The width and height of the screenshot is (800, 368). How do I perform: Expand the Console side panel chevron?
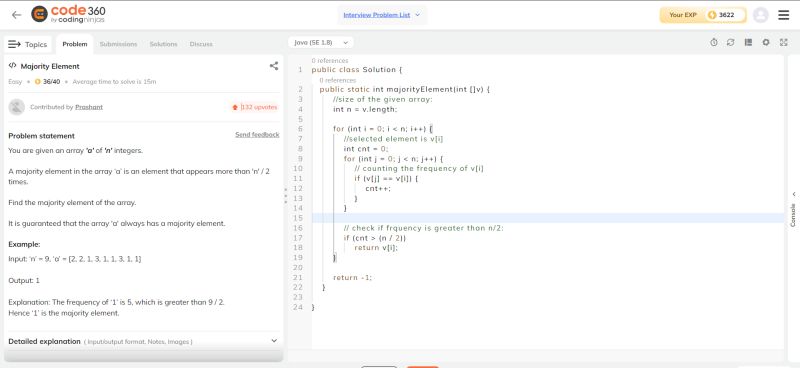pos(793,194)
